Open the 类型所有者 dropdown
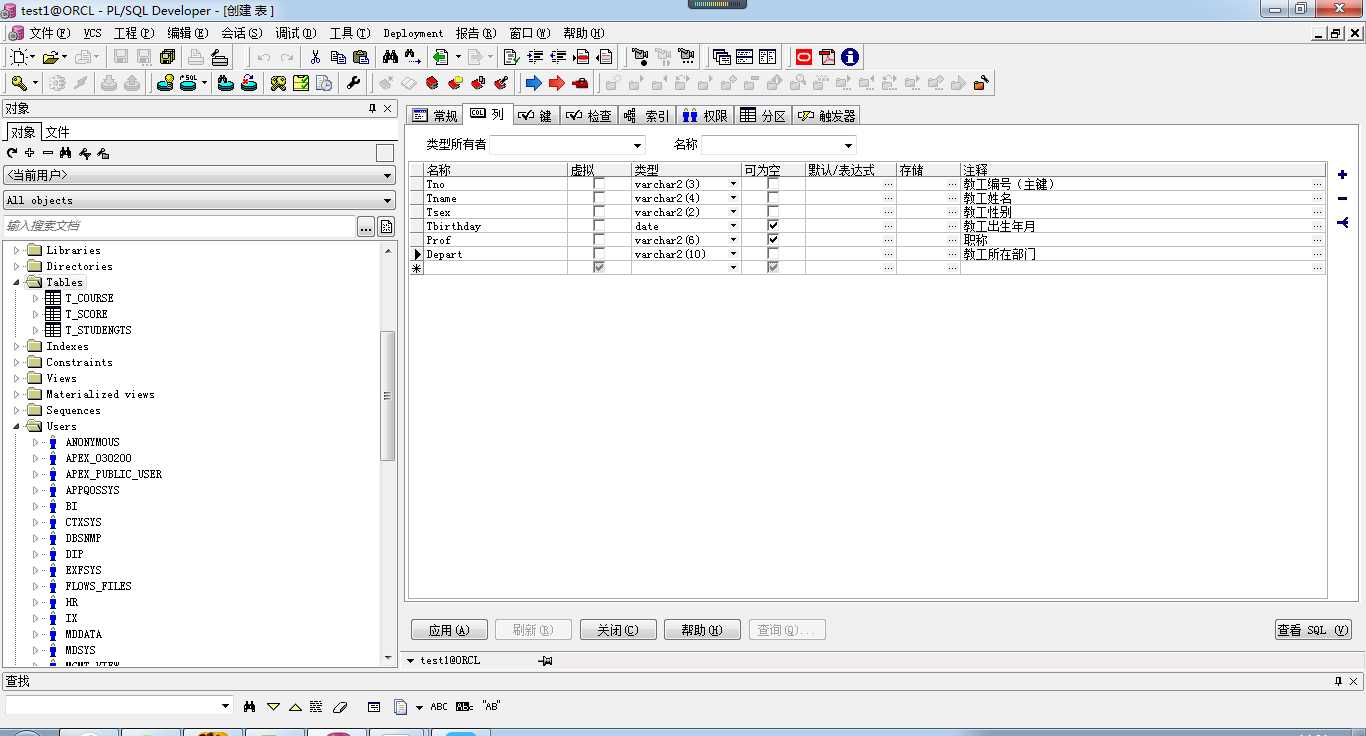The width and height of the screenshot is (1366, 736). pyautogui.click(x=637, y=145)
